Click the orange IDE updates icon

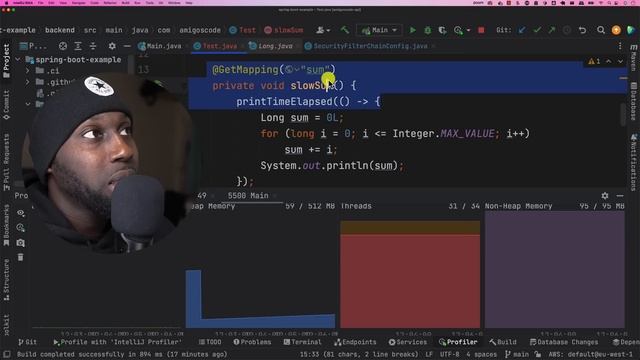point(616,30)
